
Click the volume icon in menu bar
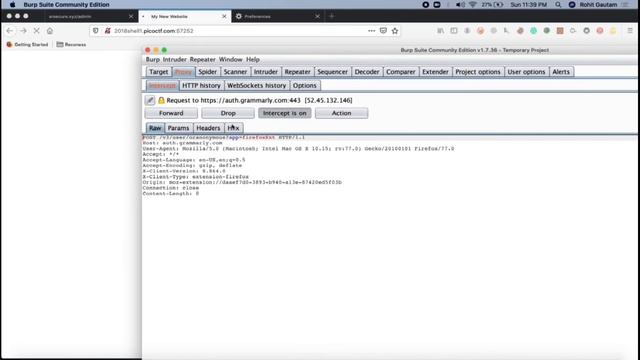tap(460, 4)
